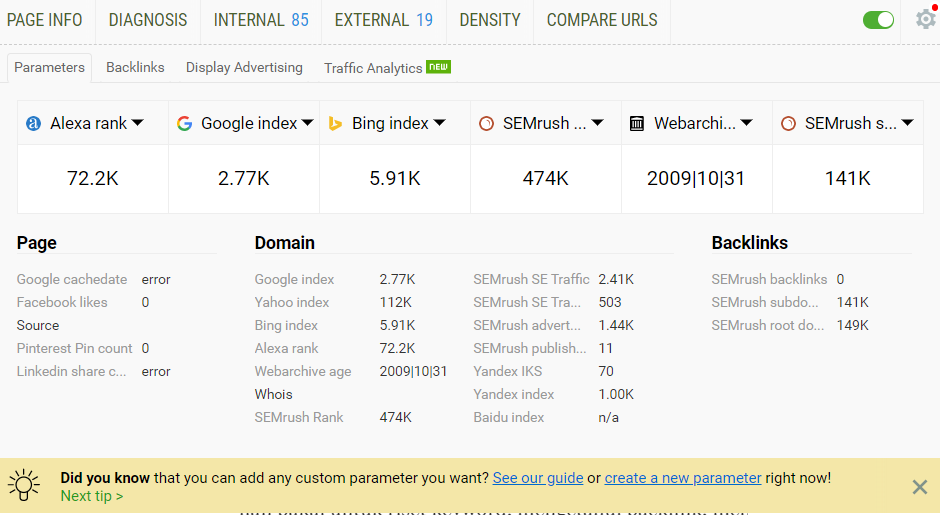Click the SEMrush Rank logo icon
Viewport: 940px width, 515px height.
tap(486, 124)
